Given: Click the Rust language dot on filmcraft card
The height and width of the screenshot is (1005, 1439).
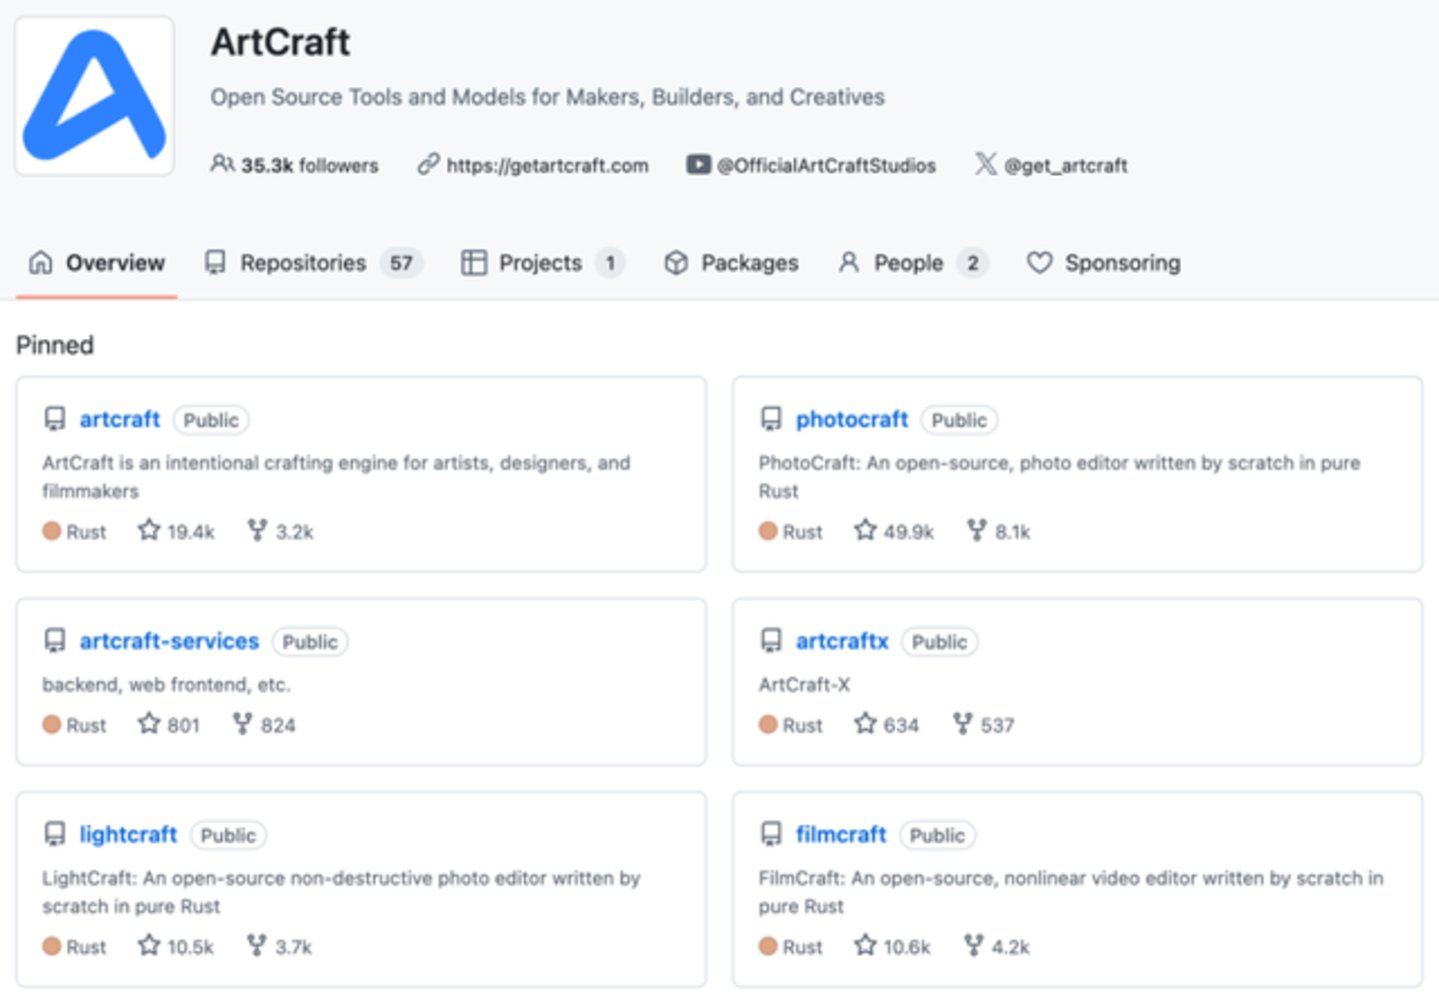Looking at the screenshot, I should coord(768,946).
